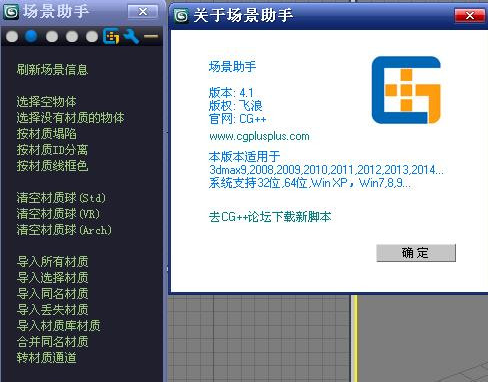The height and width of the screenshot is (382, 488).
Task: Click 导入所有材质
Action: pos(52,262)
